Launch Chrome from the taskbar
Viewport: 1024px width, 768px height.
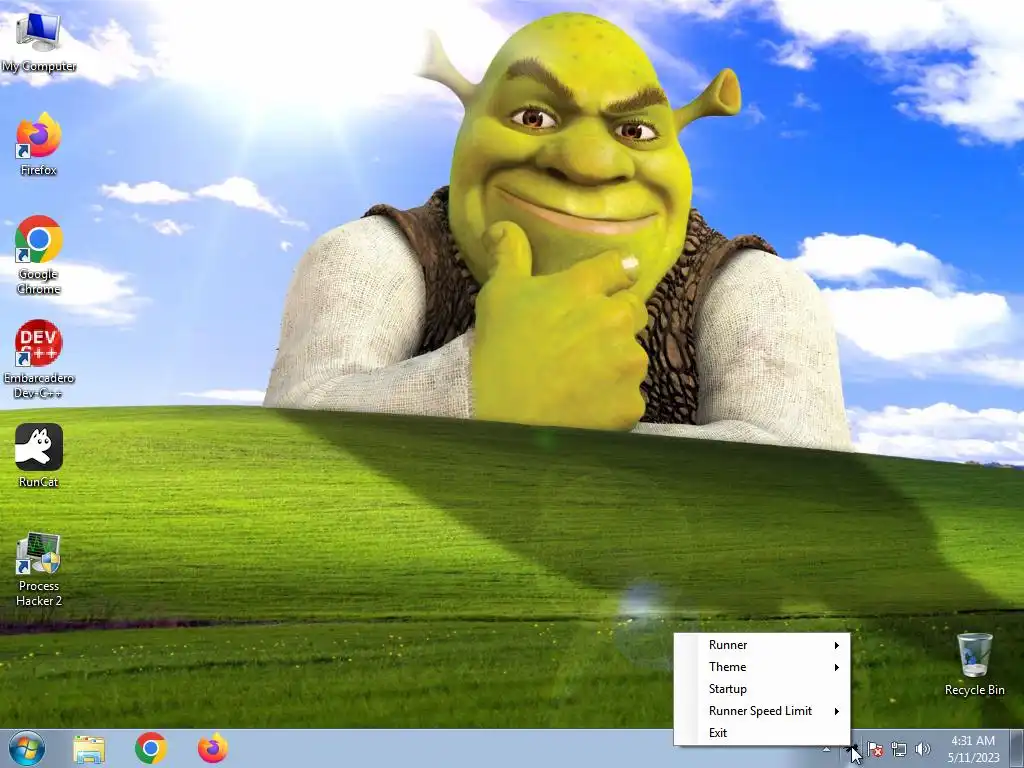tap(151, 749)
